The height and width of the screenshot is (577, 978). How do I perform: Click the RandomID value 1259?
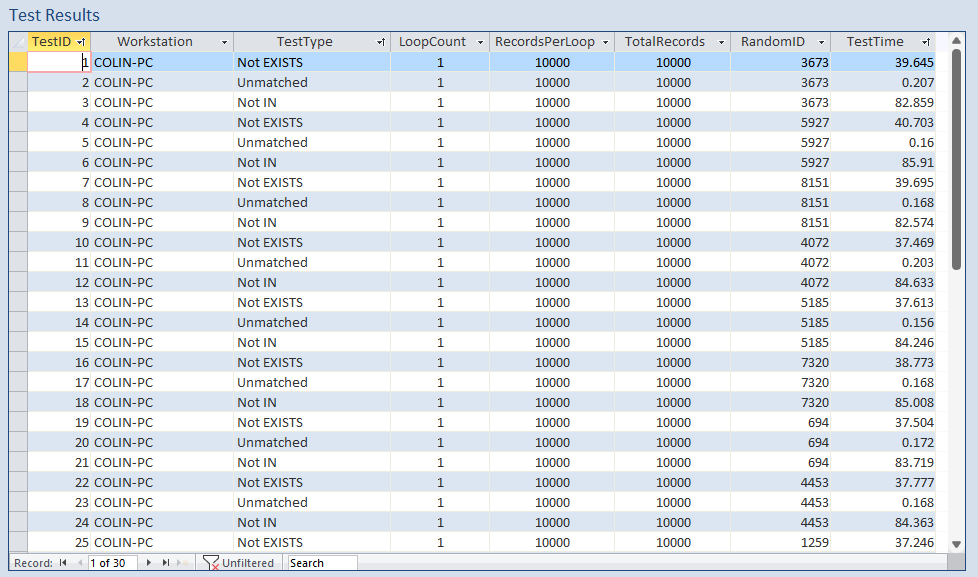(x=815, y=543)
